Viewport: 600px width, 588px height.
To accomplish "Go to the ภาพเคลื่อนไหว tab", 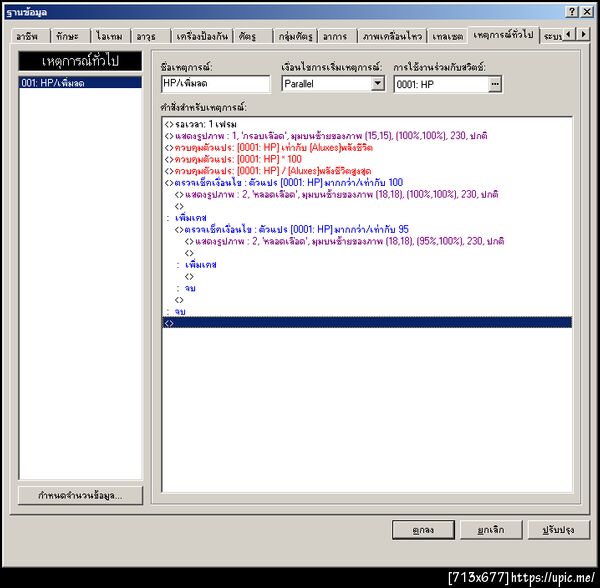I will (x=392, y=37).
